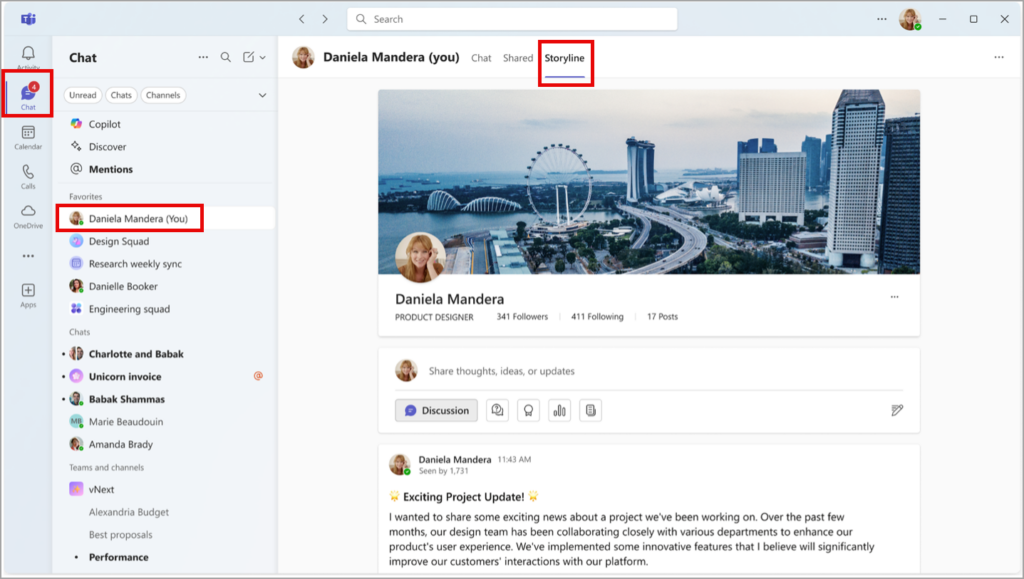
Task: Open Settings and more ellipsis in title bar
Action: pyautogui.click(x=882, y=19)
